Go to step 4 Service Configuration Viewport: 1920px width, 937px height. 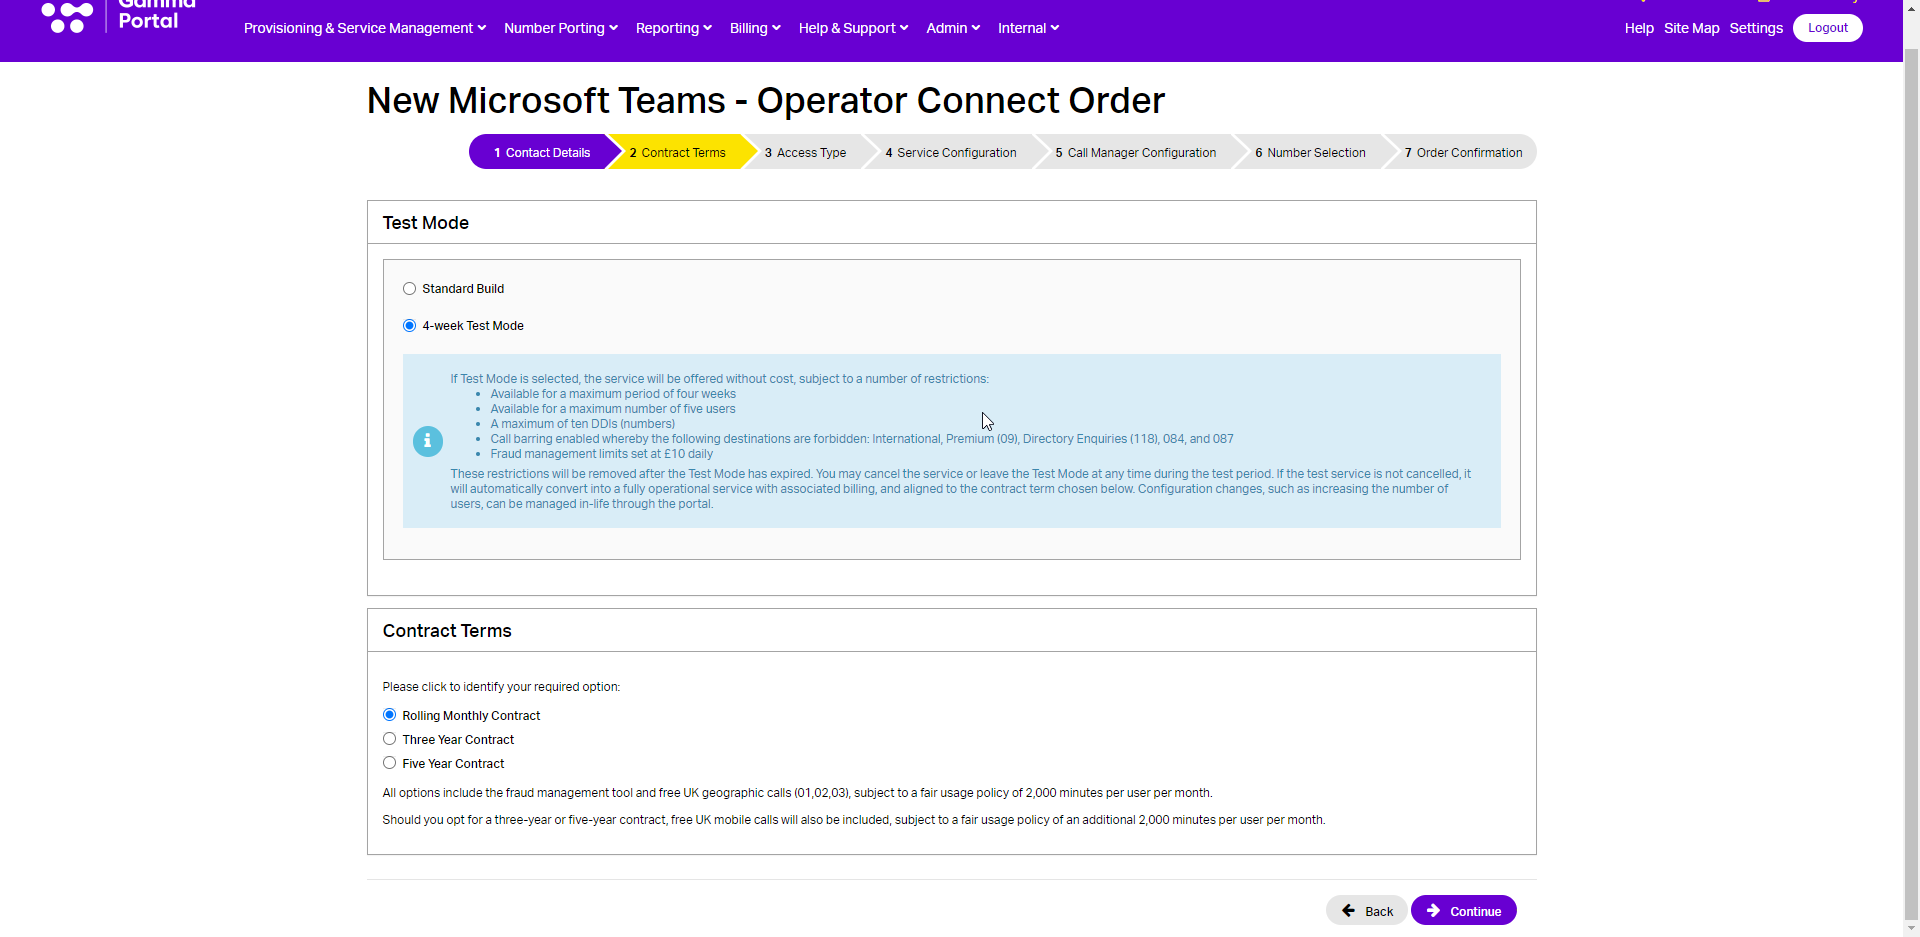click(x=951, y=152)
